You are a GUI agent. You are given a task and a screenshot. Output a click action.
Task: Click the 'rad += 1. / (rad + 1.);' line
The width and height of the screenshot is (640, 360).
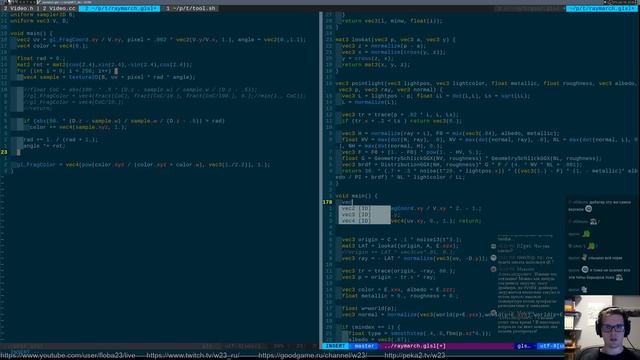60,140
